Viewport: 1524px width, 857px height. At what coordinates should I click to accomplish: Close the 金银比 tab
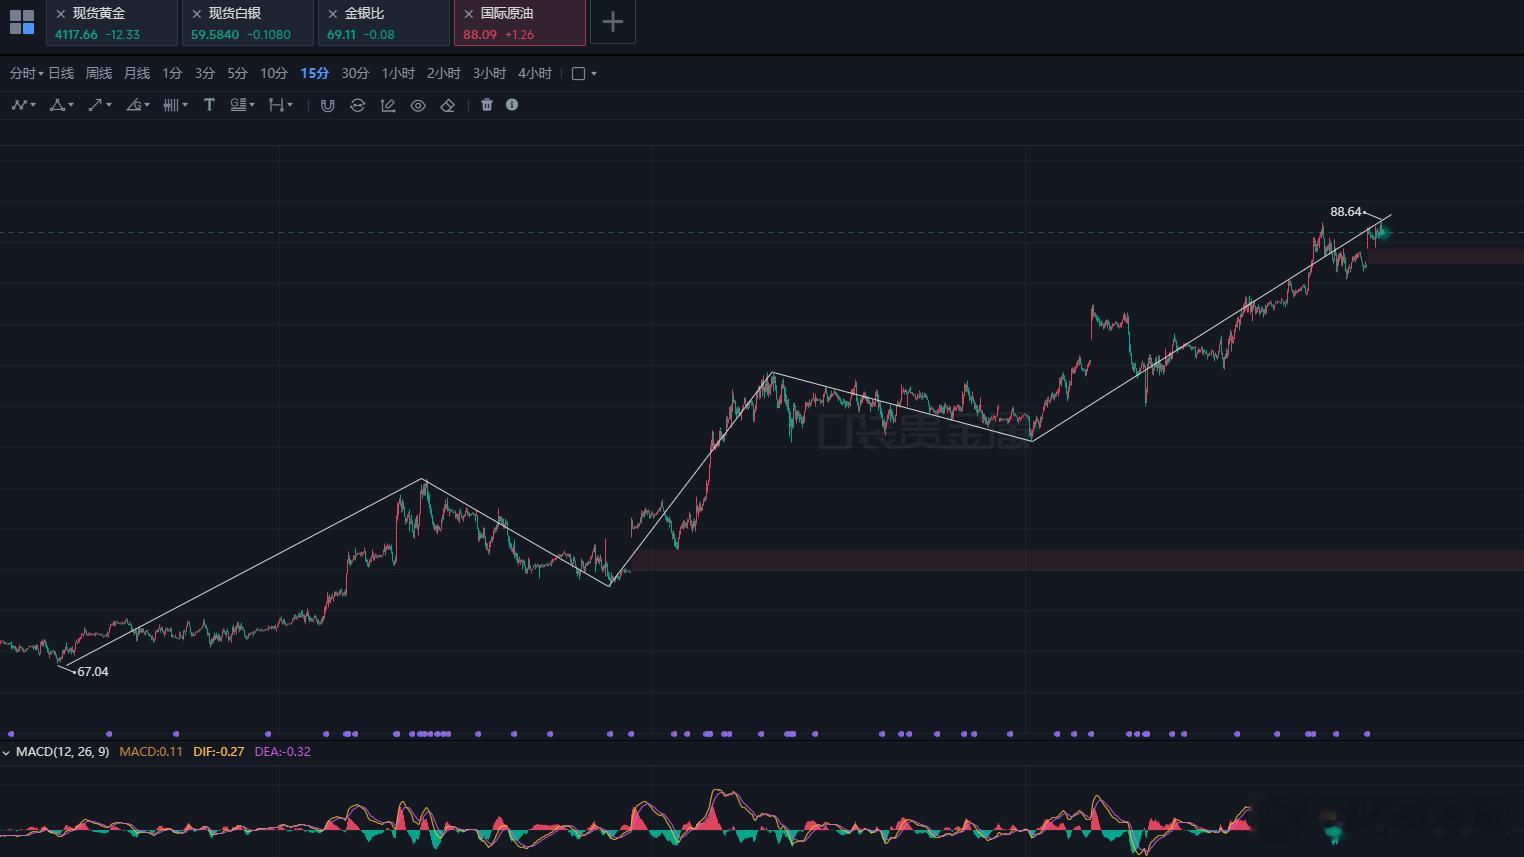[x=333, y=14]
